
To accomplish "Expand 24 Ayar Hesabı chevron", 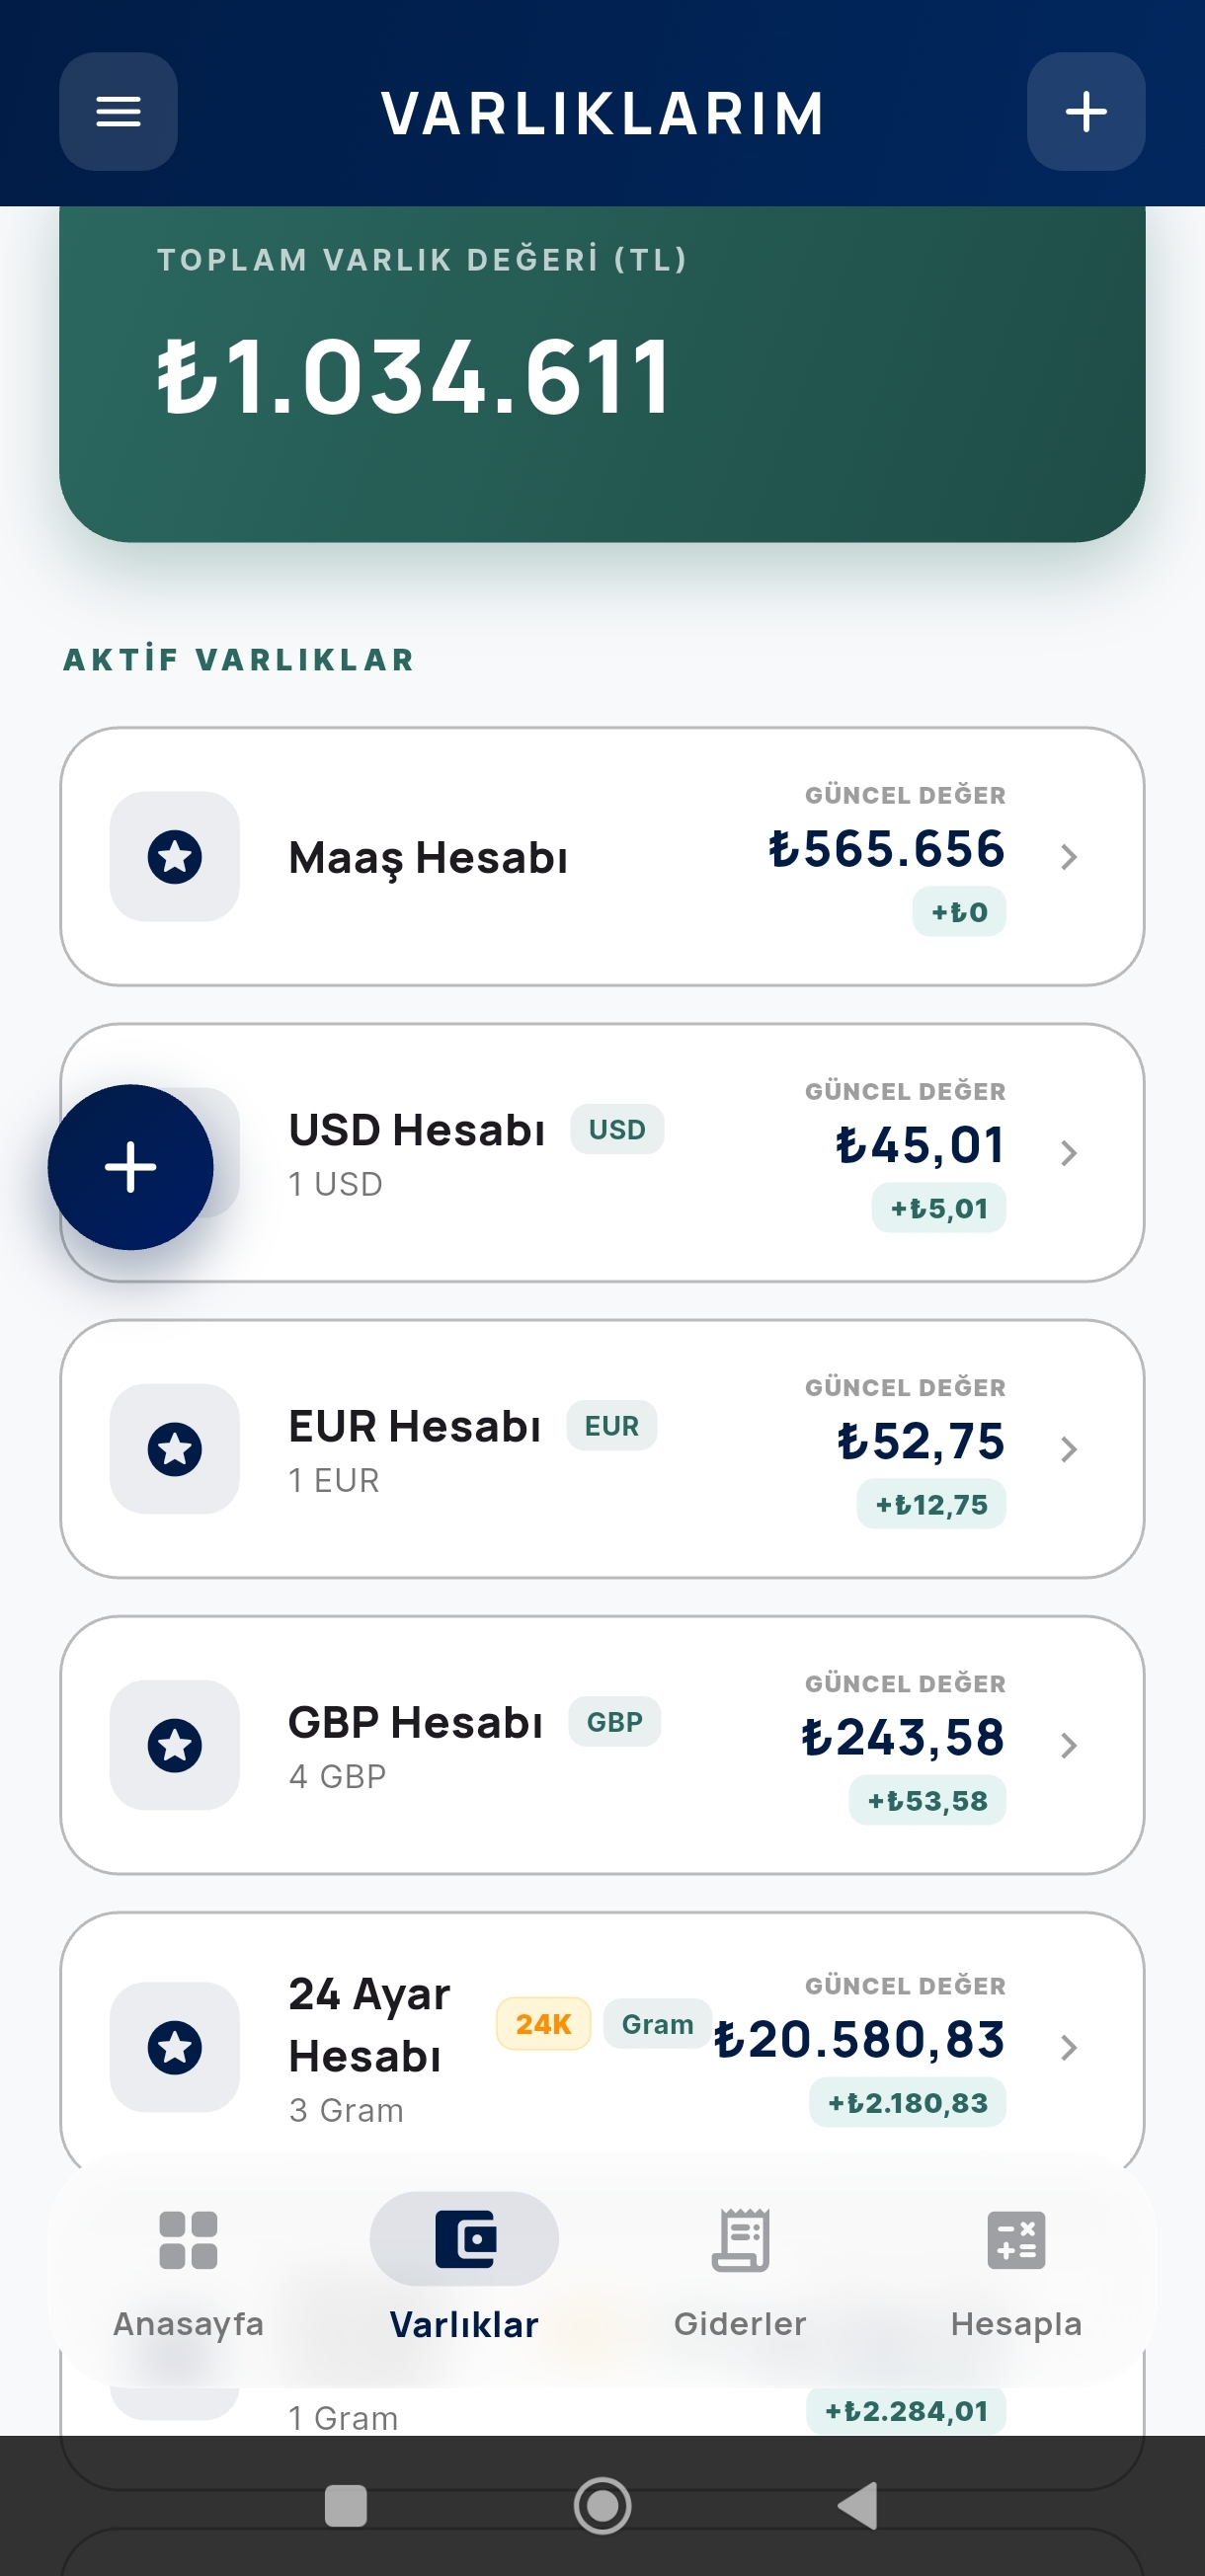I will point(1068,2046).
